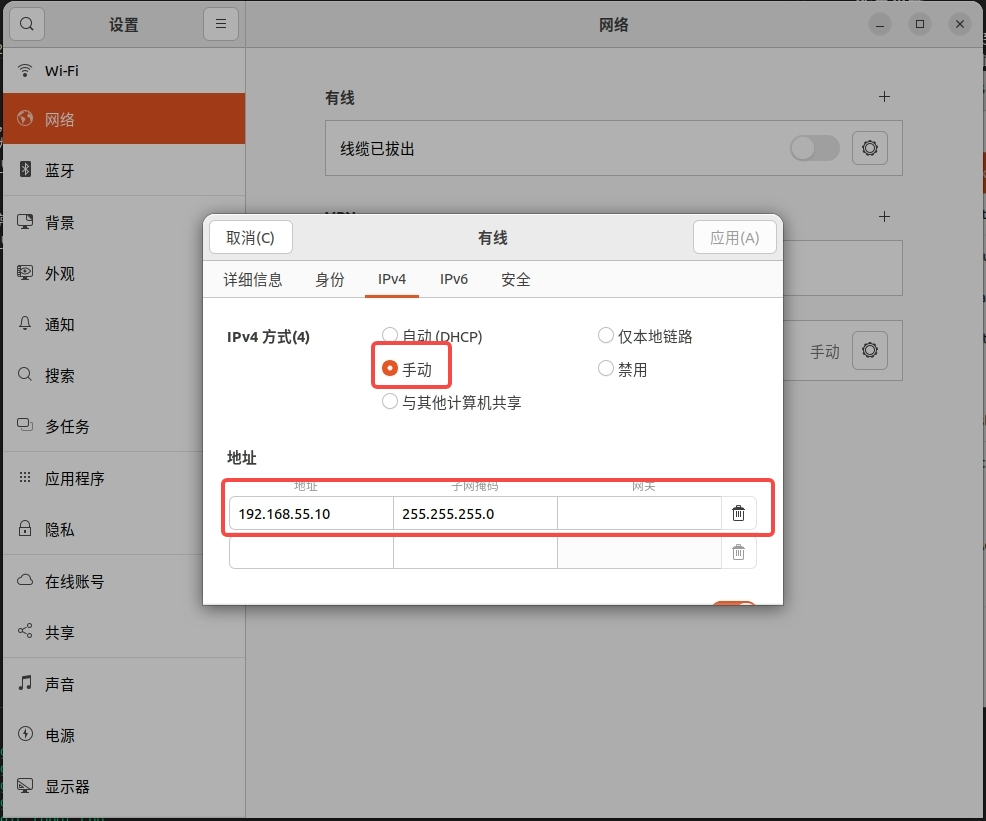This screenshot has width=986, height=821.
Task: Switch to the 身份 tab
Action: [x=330, y=280]
